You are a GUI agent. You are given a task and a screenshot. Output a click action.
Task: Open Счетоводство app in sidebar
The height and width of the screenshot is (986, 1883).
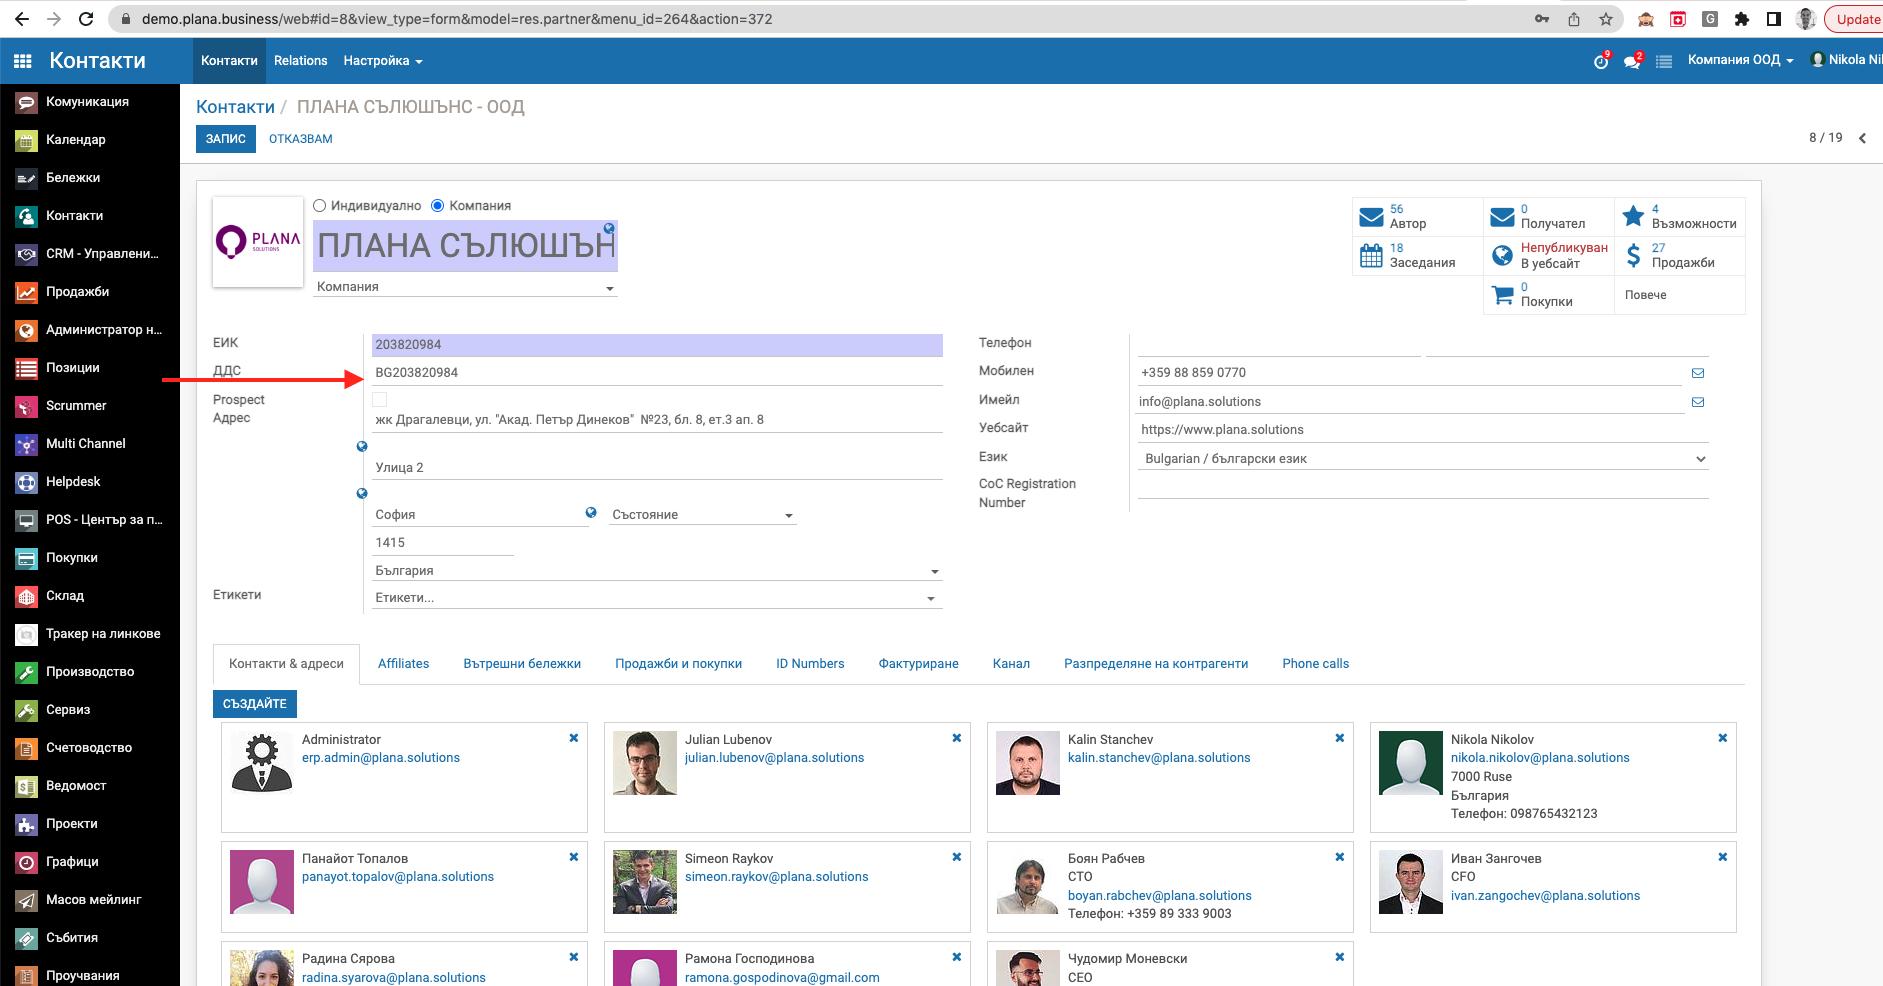[90, 748]
